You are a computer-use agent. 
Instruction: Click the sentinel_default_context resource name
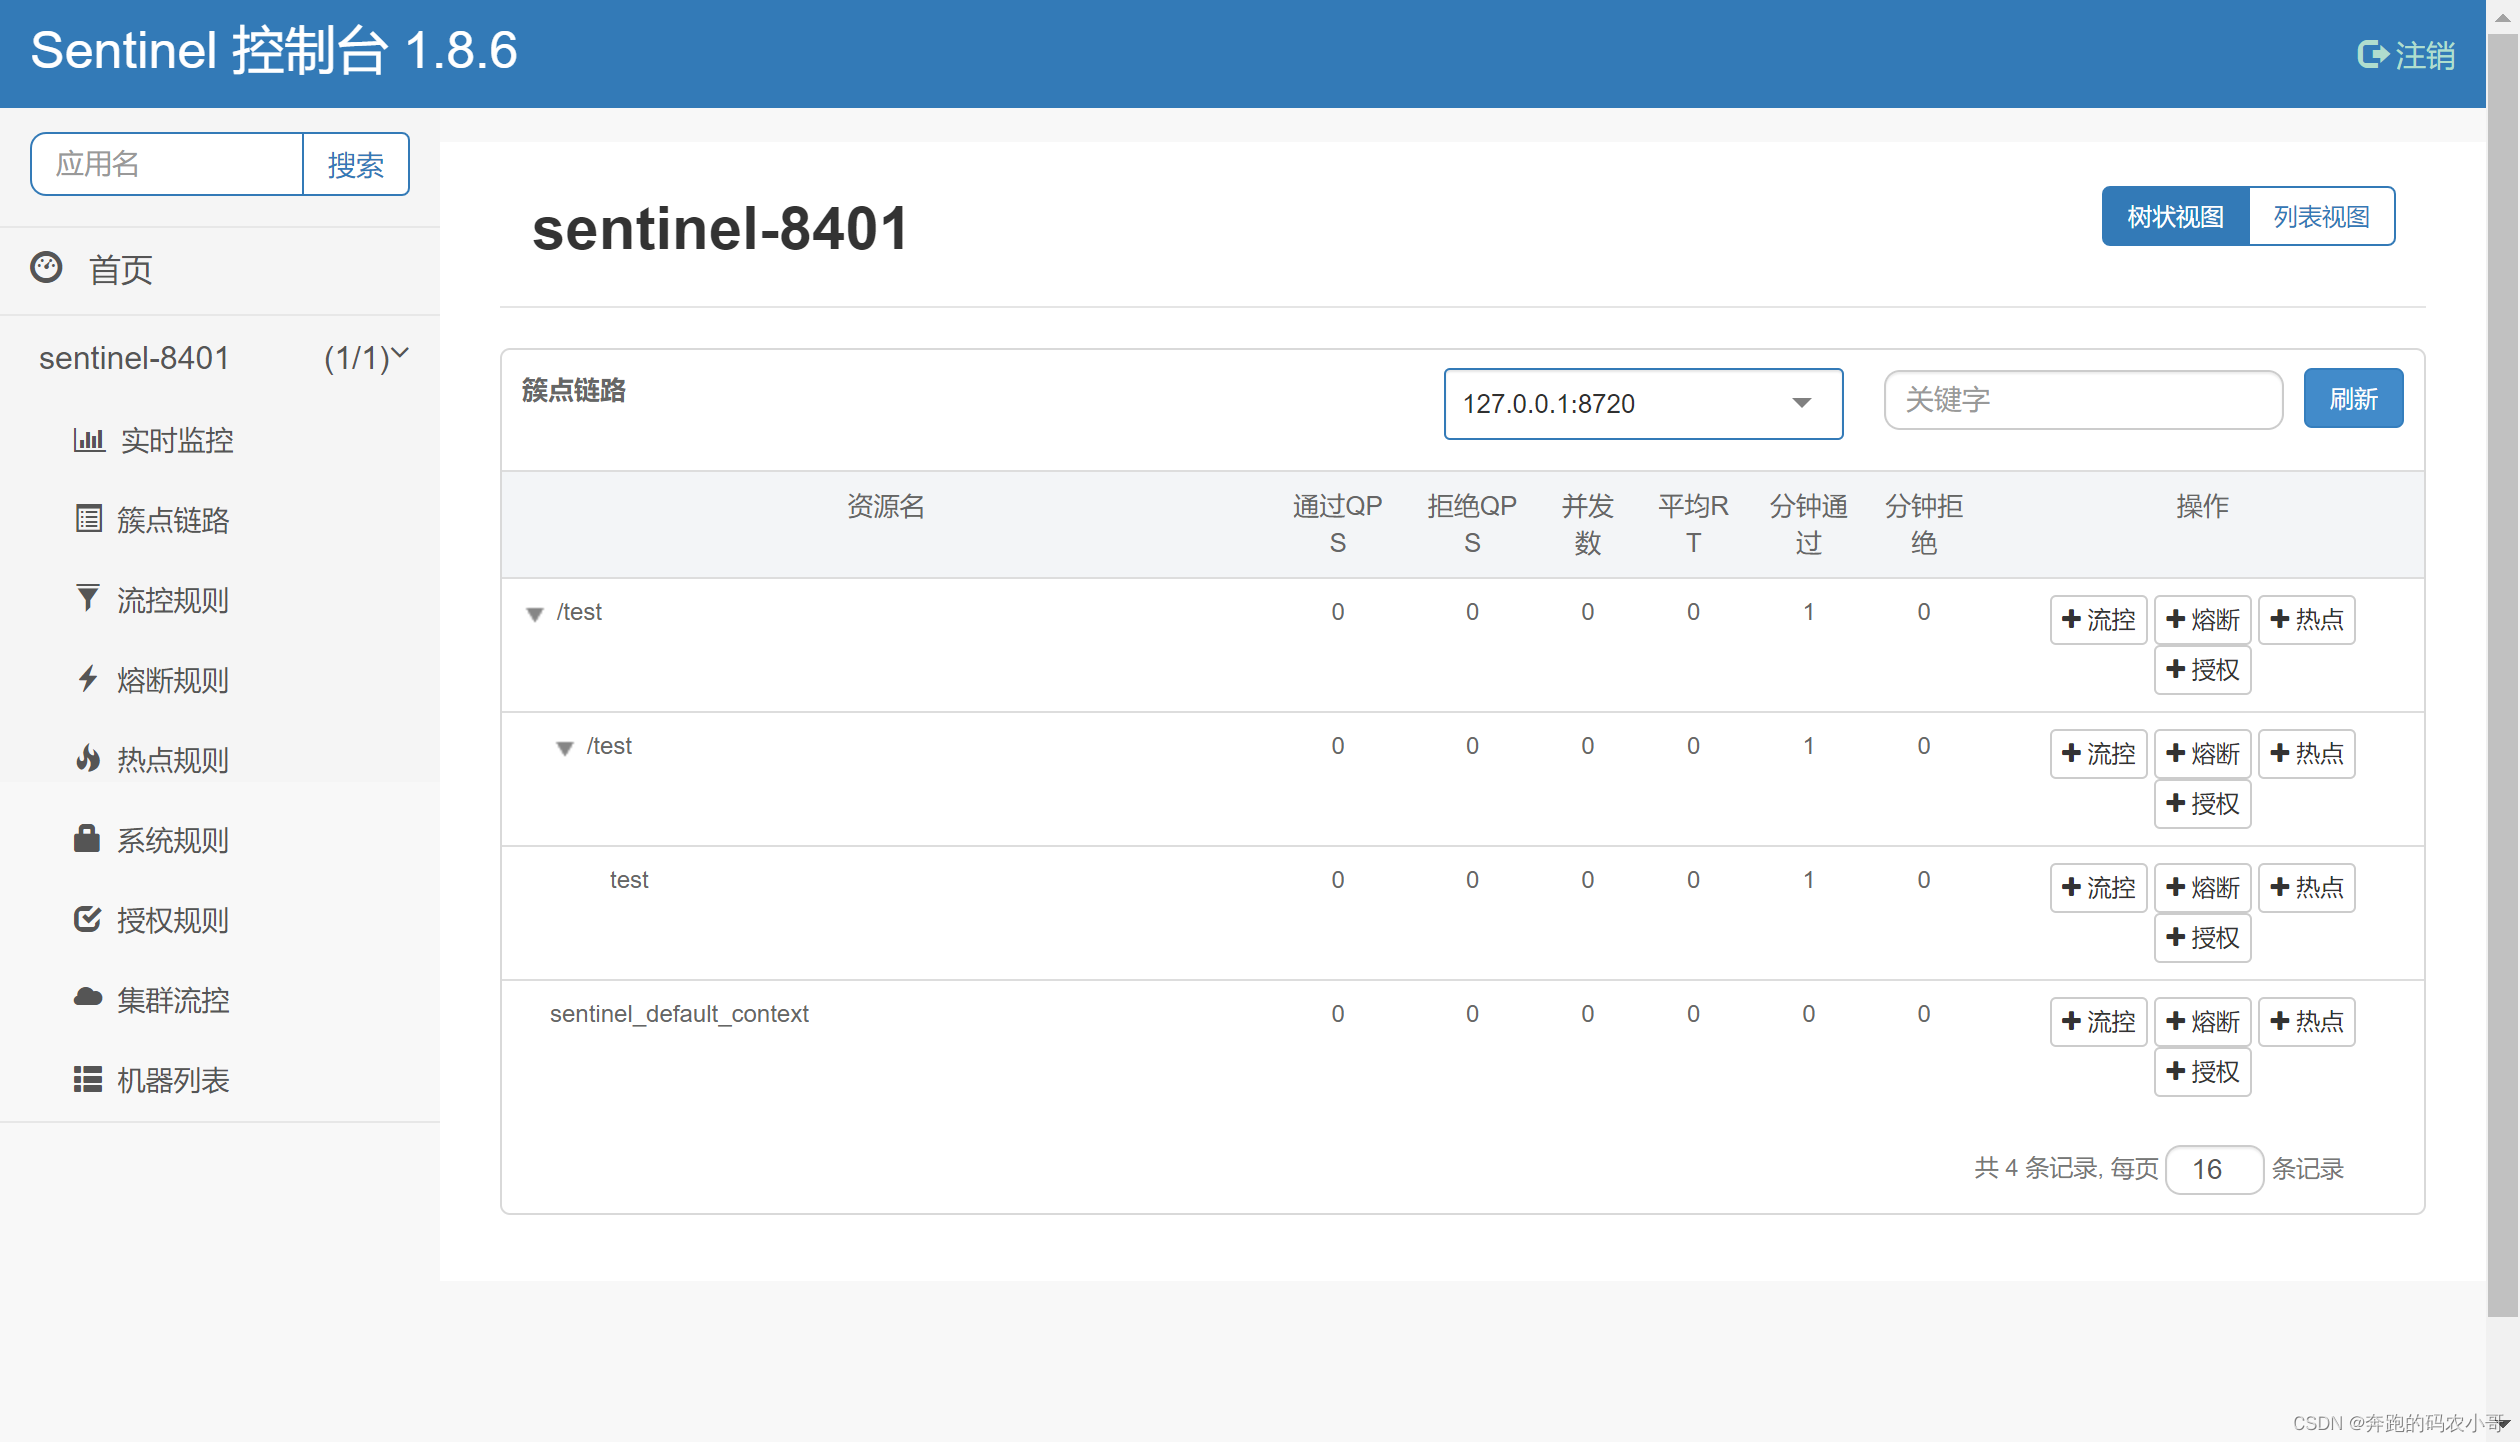tap(679, 1014)
